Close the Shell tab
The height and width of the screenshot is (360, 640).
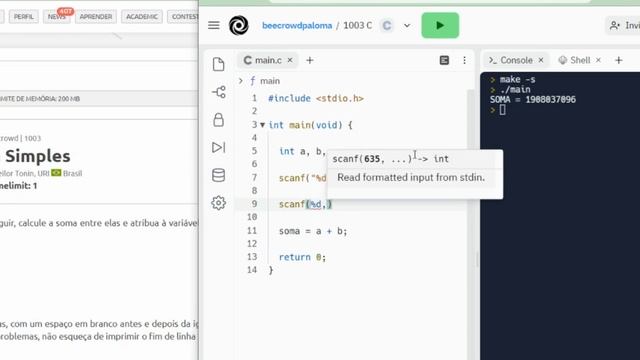[x=598, y=60]
